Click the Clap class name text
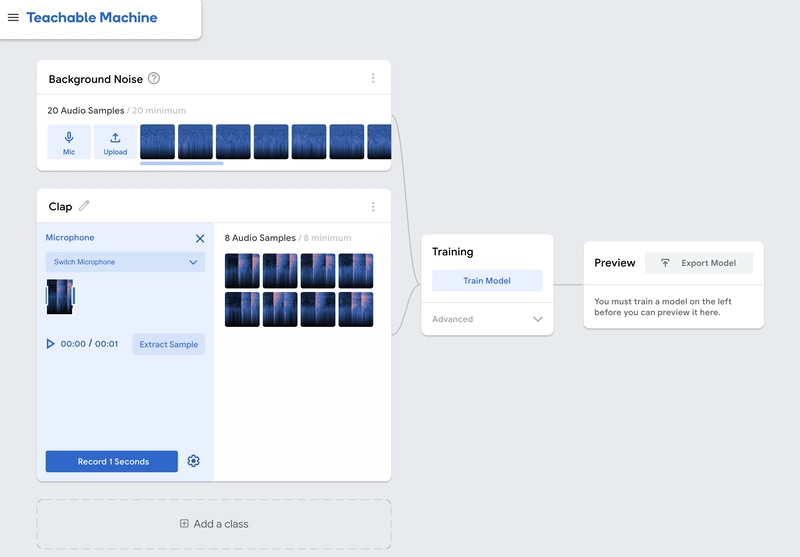This screenshot has height=557, width=800. 60,207
